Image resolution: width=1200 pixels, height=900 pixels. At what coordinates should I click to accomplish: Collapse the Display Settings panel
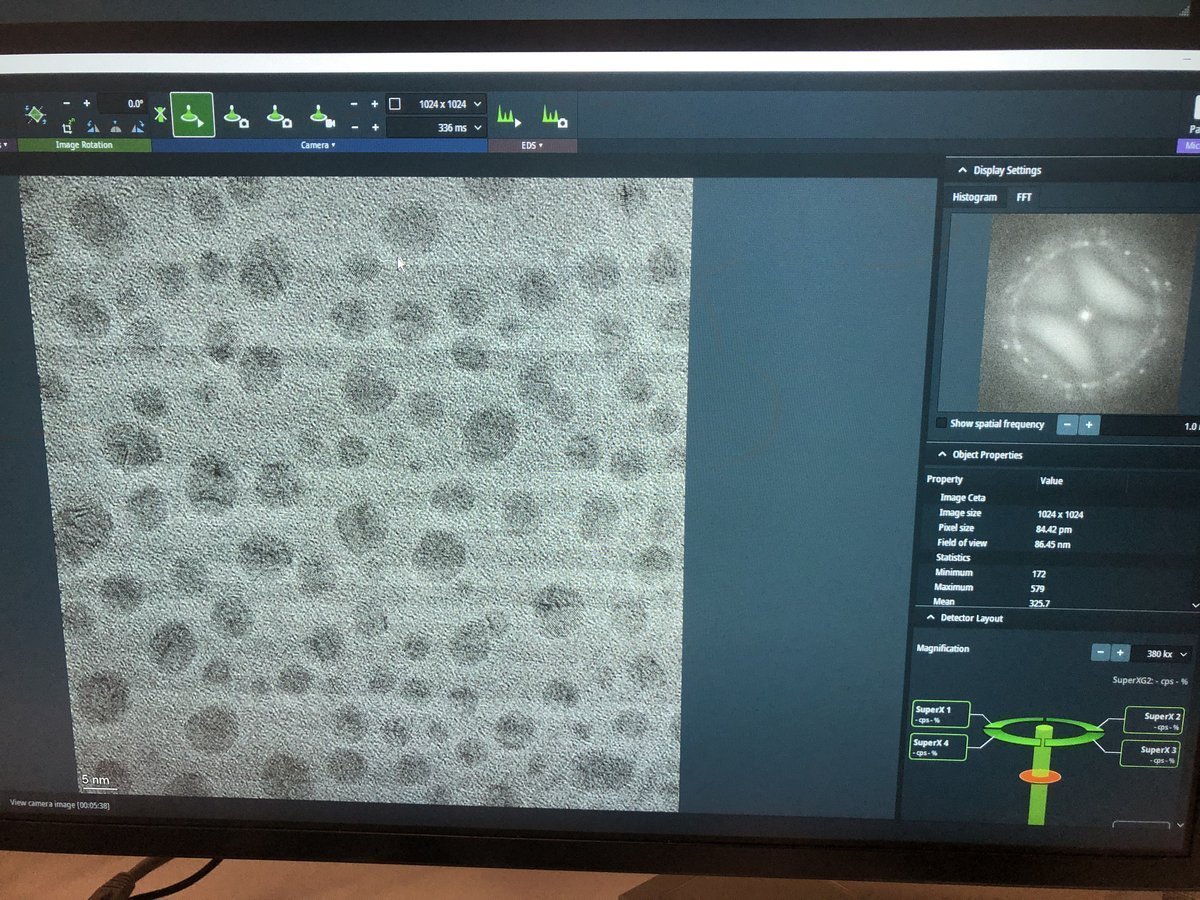(x=962, y=170)
